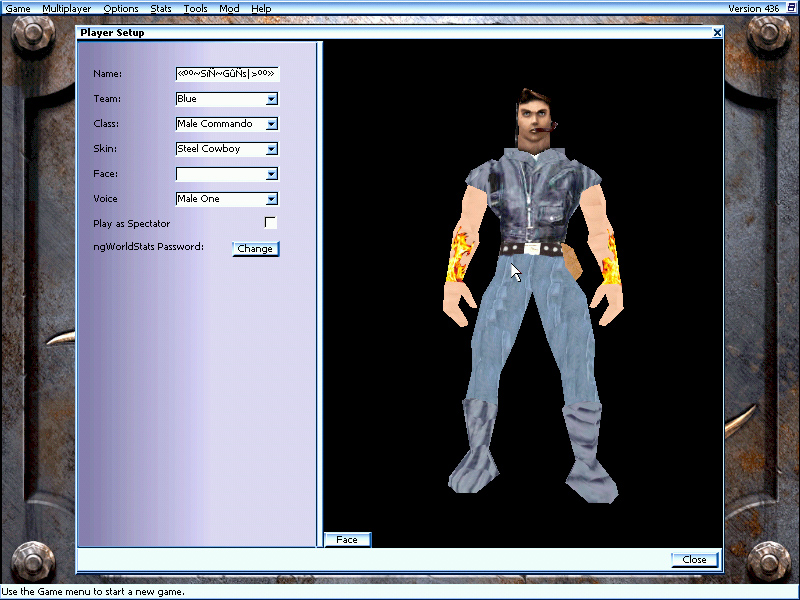Open the empty Face dropdown
The image size is (800, 600).
[271, 173]
